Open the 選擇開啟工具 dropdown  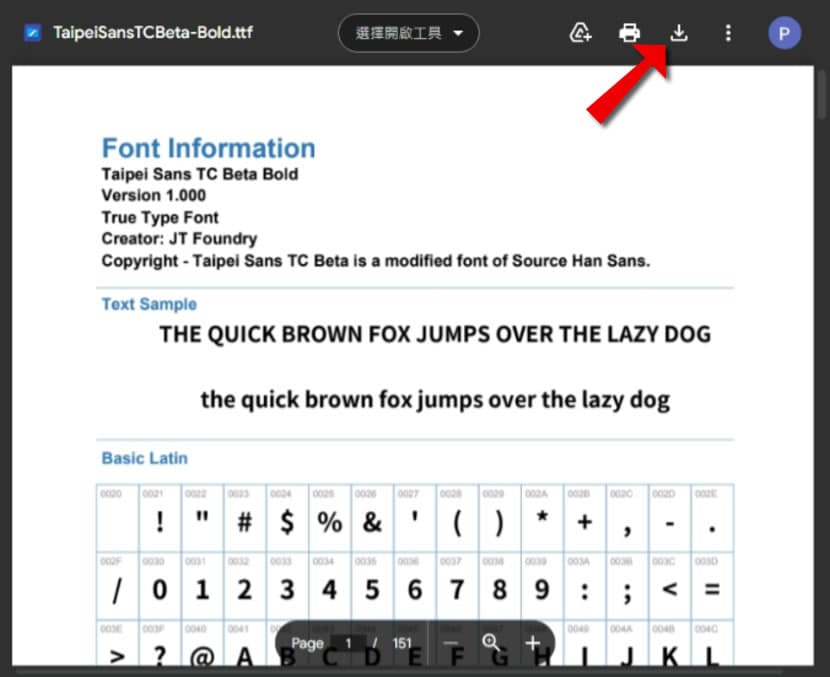click(x=409, y=33)
